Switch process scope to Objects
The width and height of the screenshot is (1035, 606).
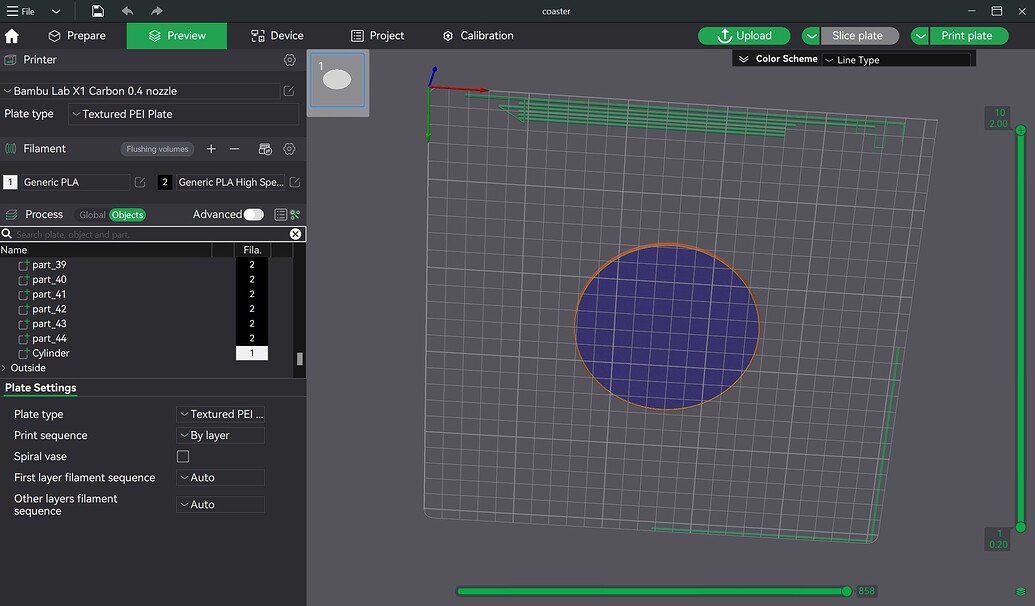point(127,215)
